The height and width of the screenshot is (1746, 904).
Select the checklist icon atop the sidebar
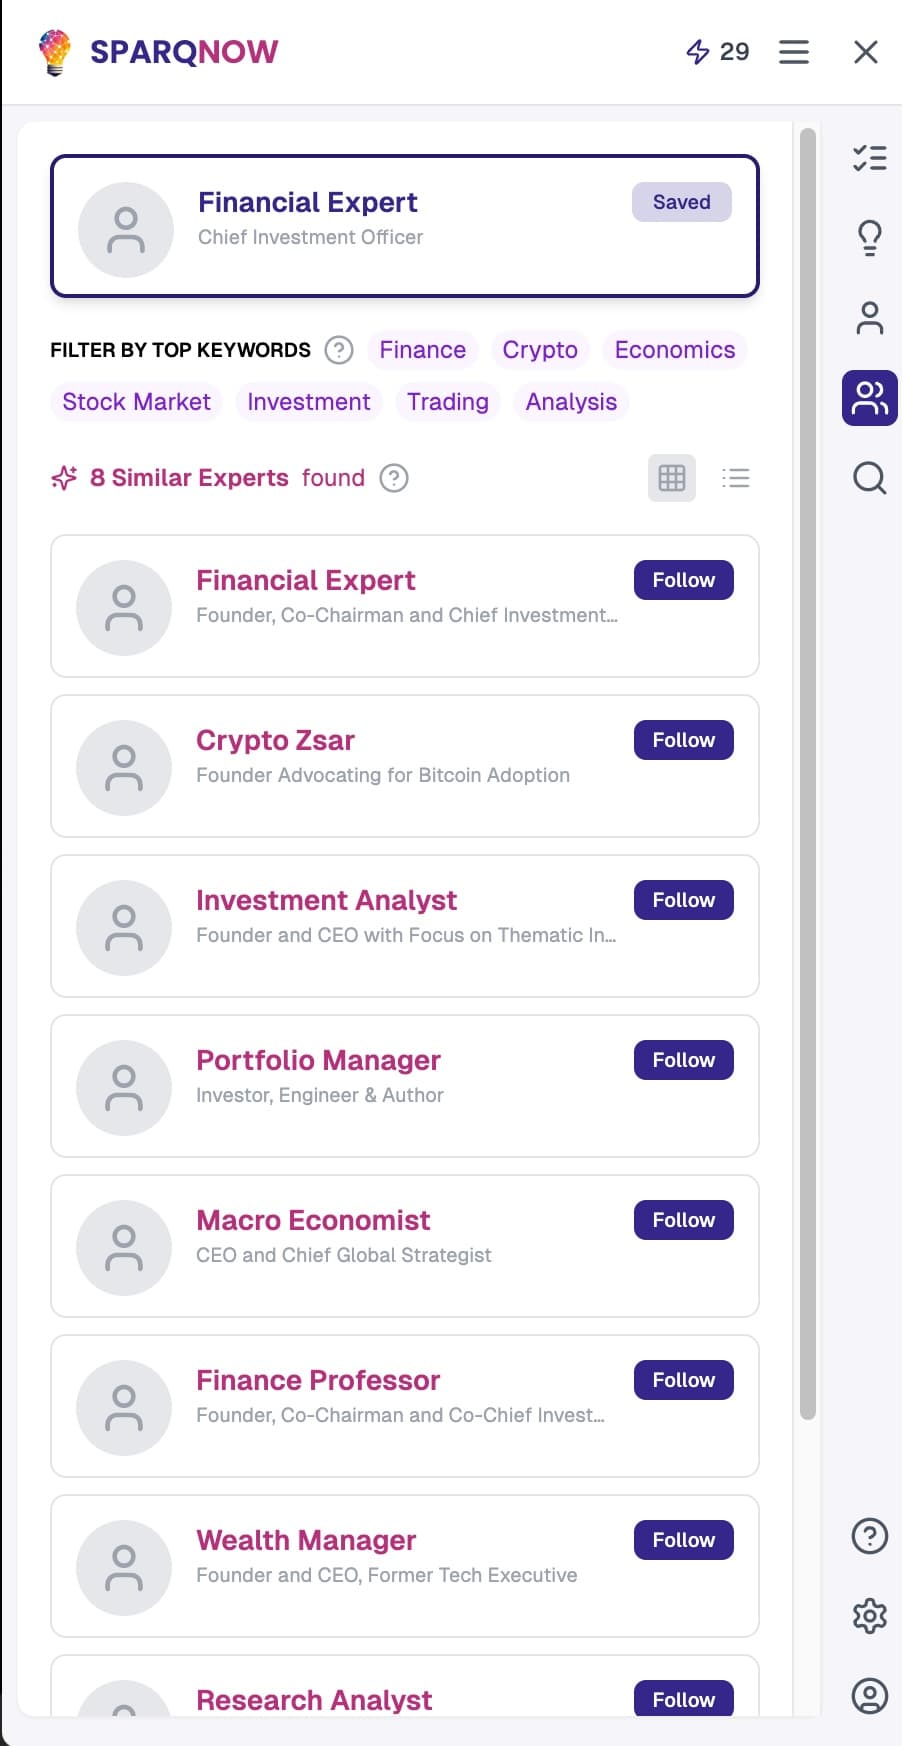(869, 157)
